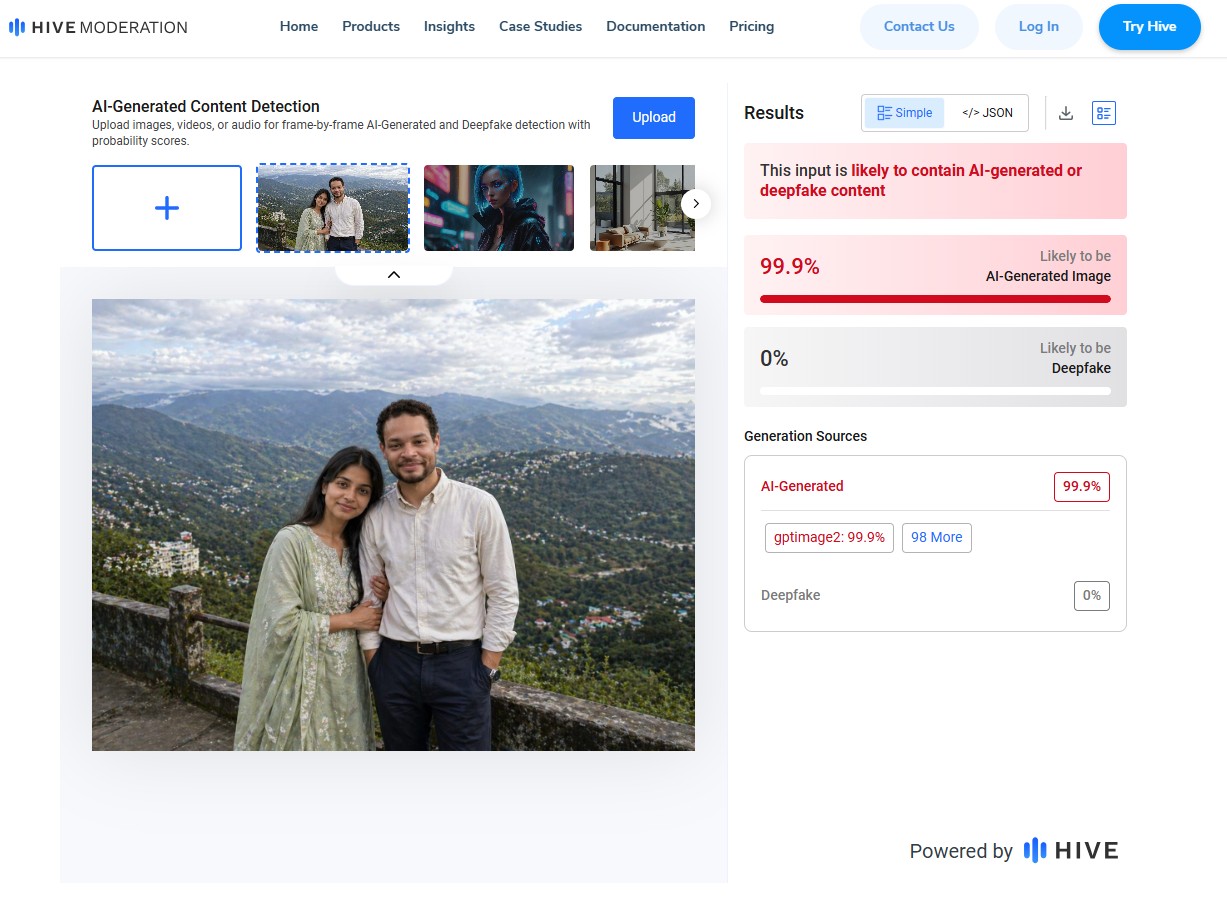Download the detection results
This screenshot has height=900, width=1227.
[x=1066, y=113]
